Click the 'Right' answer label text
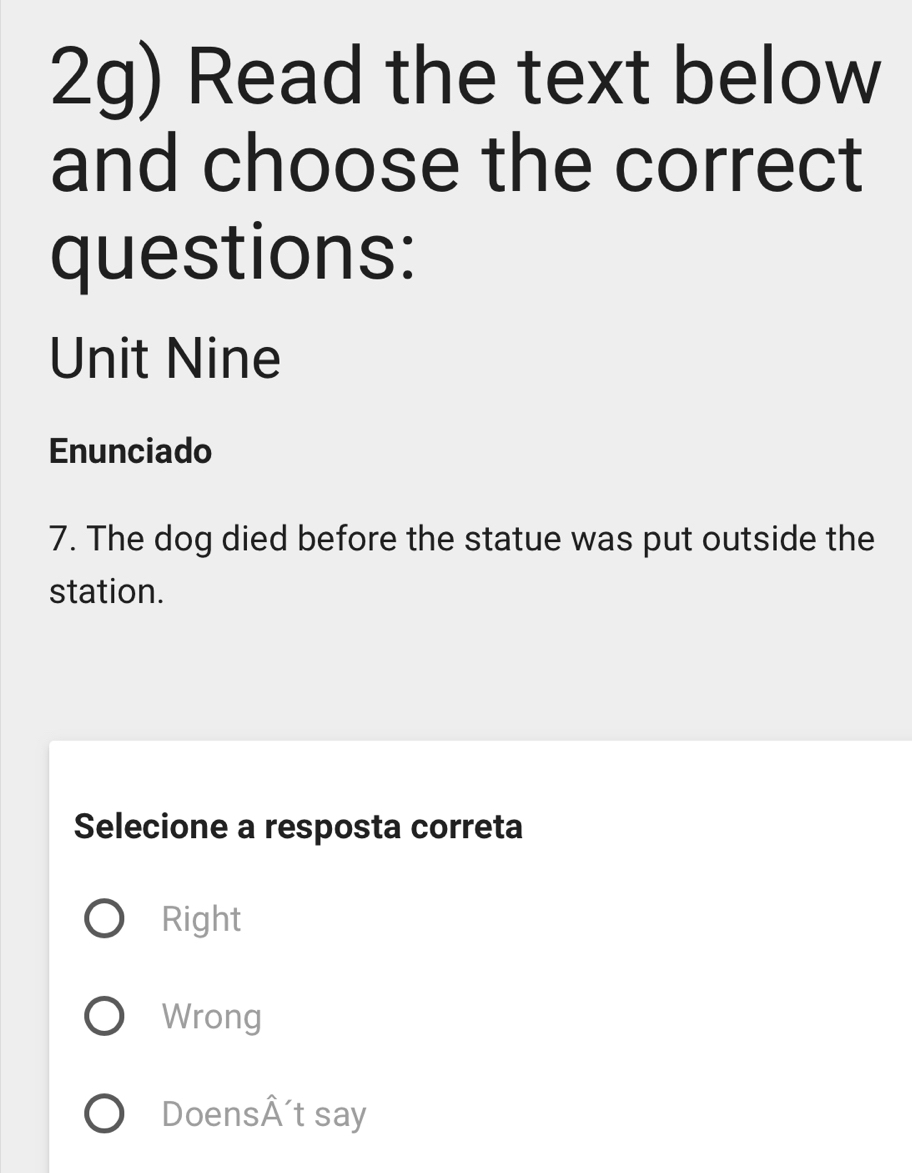The width and height of the screenshot is (912, 1173). click(201, 919)
